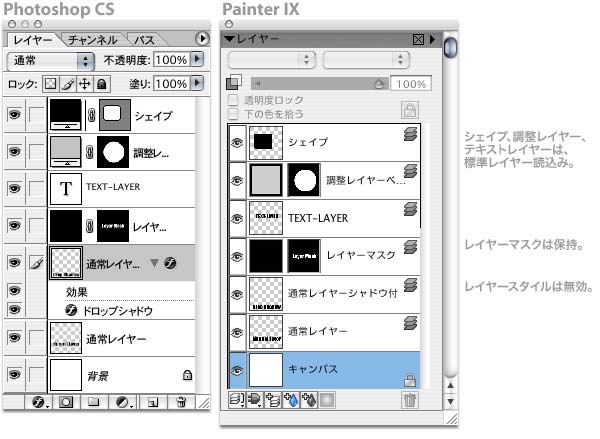The height and width of the screenshot is (439, 600).
Task: Toggle the 下の色を拾う checkbox
Action: tap(234, 114)
